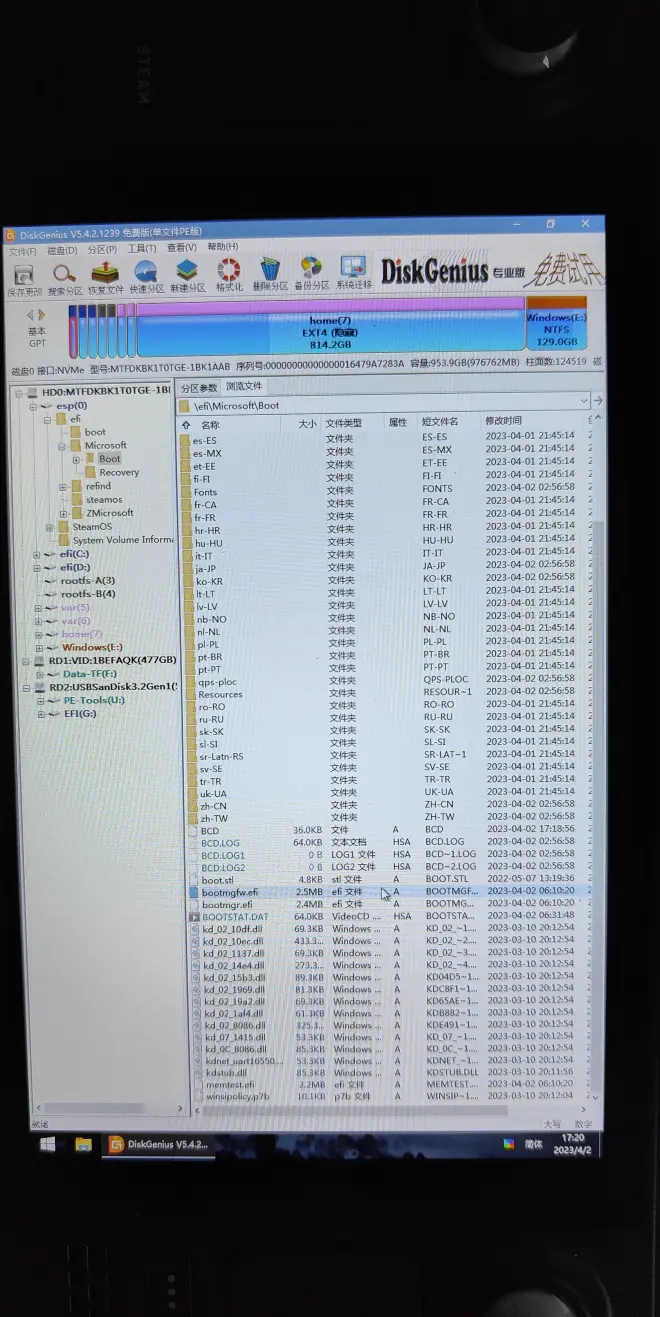
Task: Select the bootmgfw.efi file row
Action: coord(390,892)
